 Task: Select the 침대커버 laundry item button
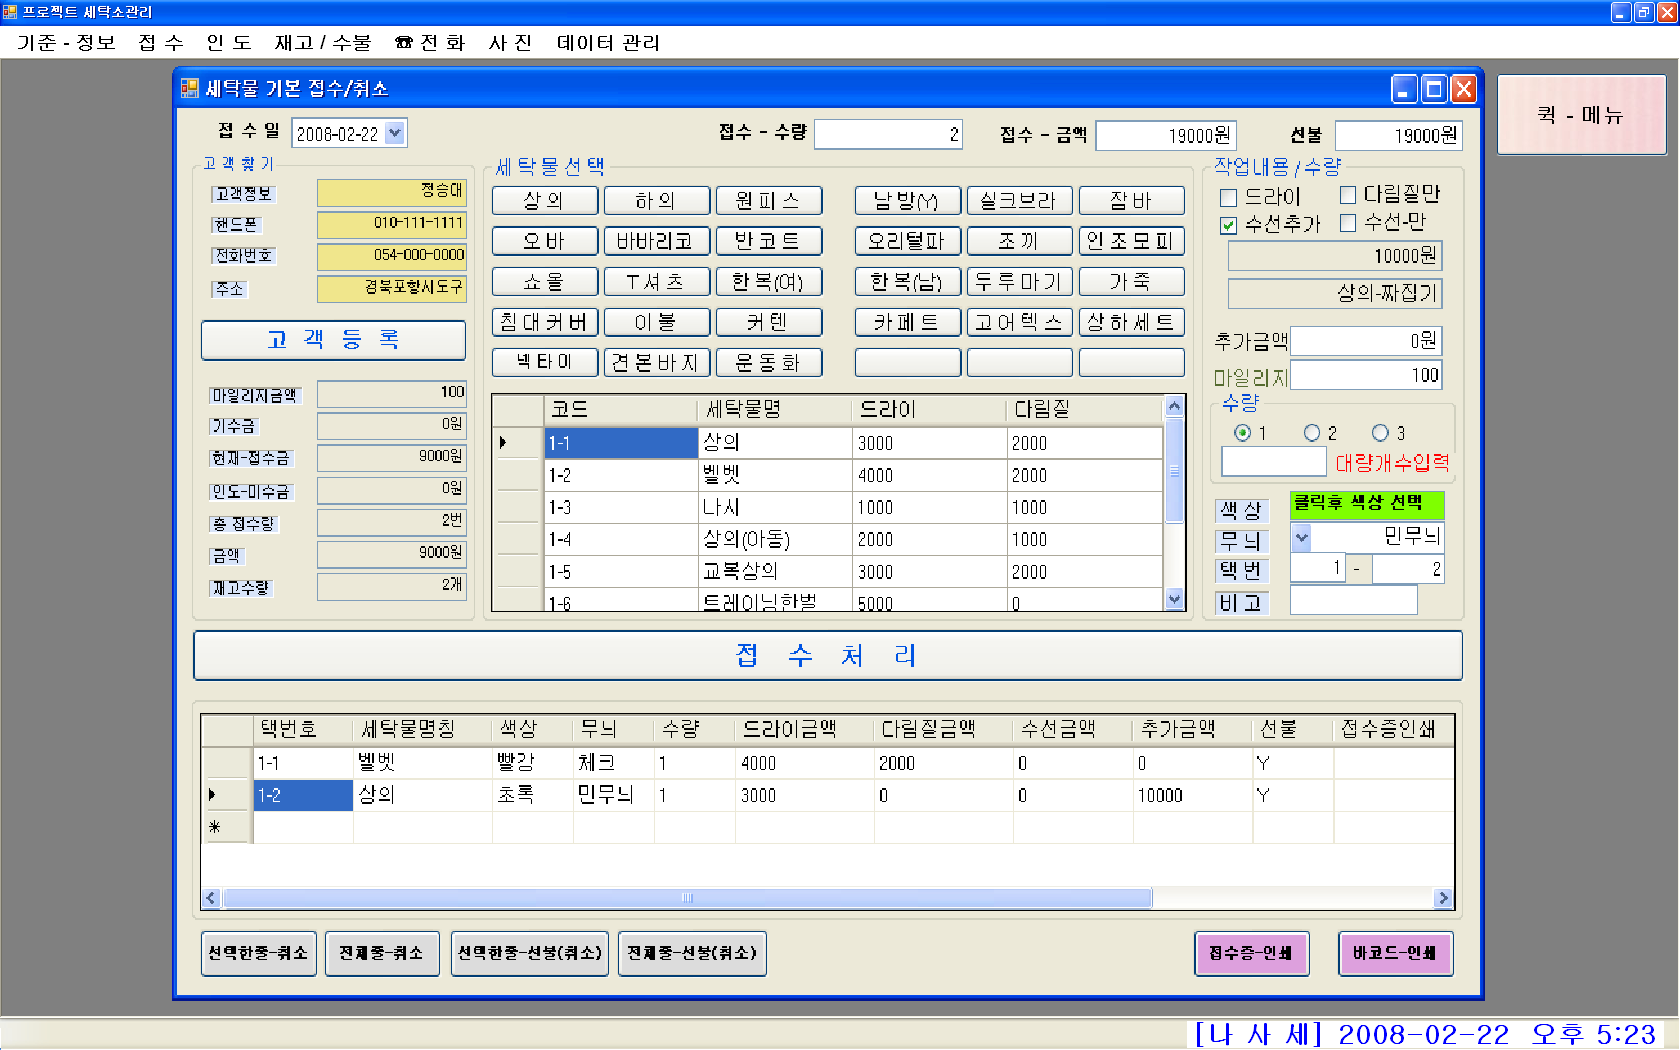[x=545, y=322]
